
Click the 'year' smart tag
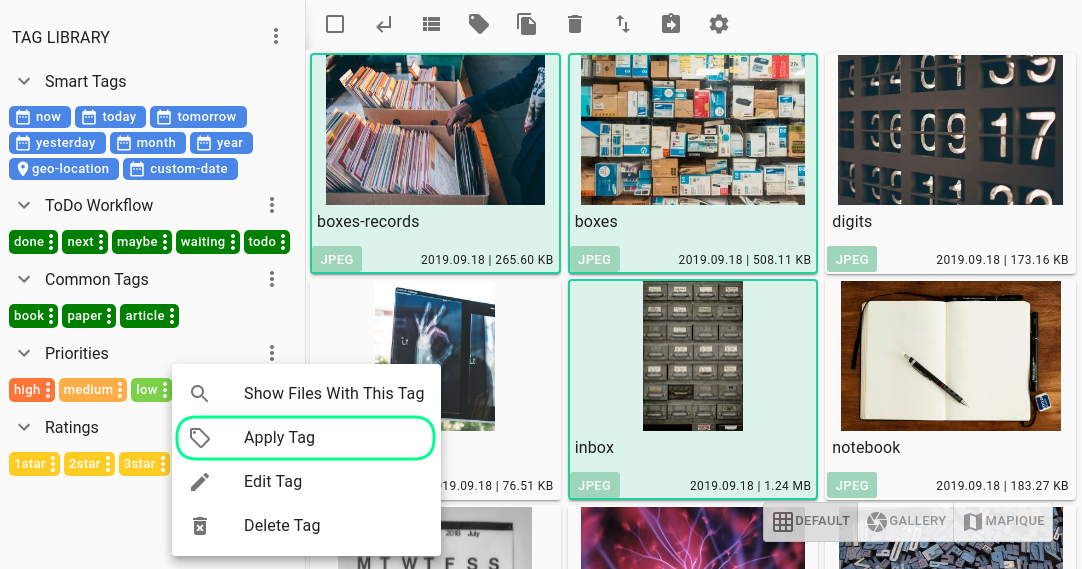pos(221,143)
